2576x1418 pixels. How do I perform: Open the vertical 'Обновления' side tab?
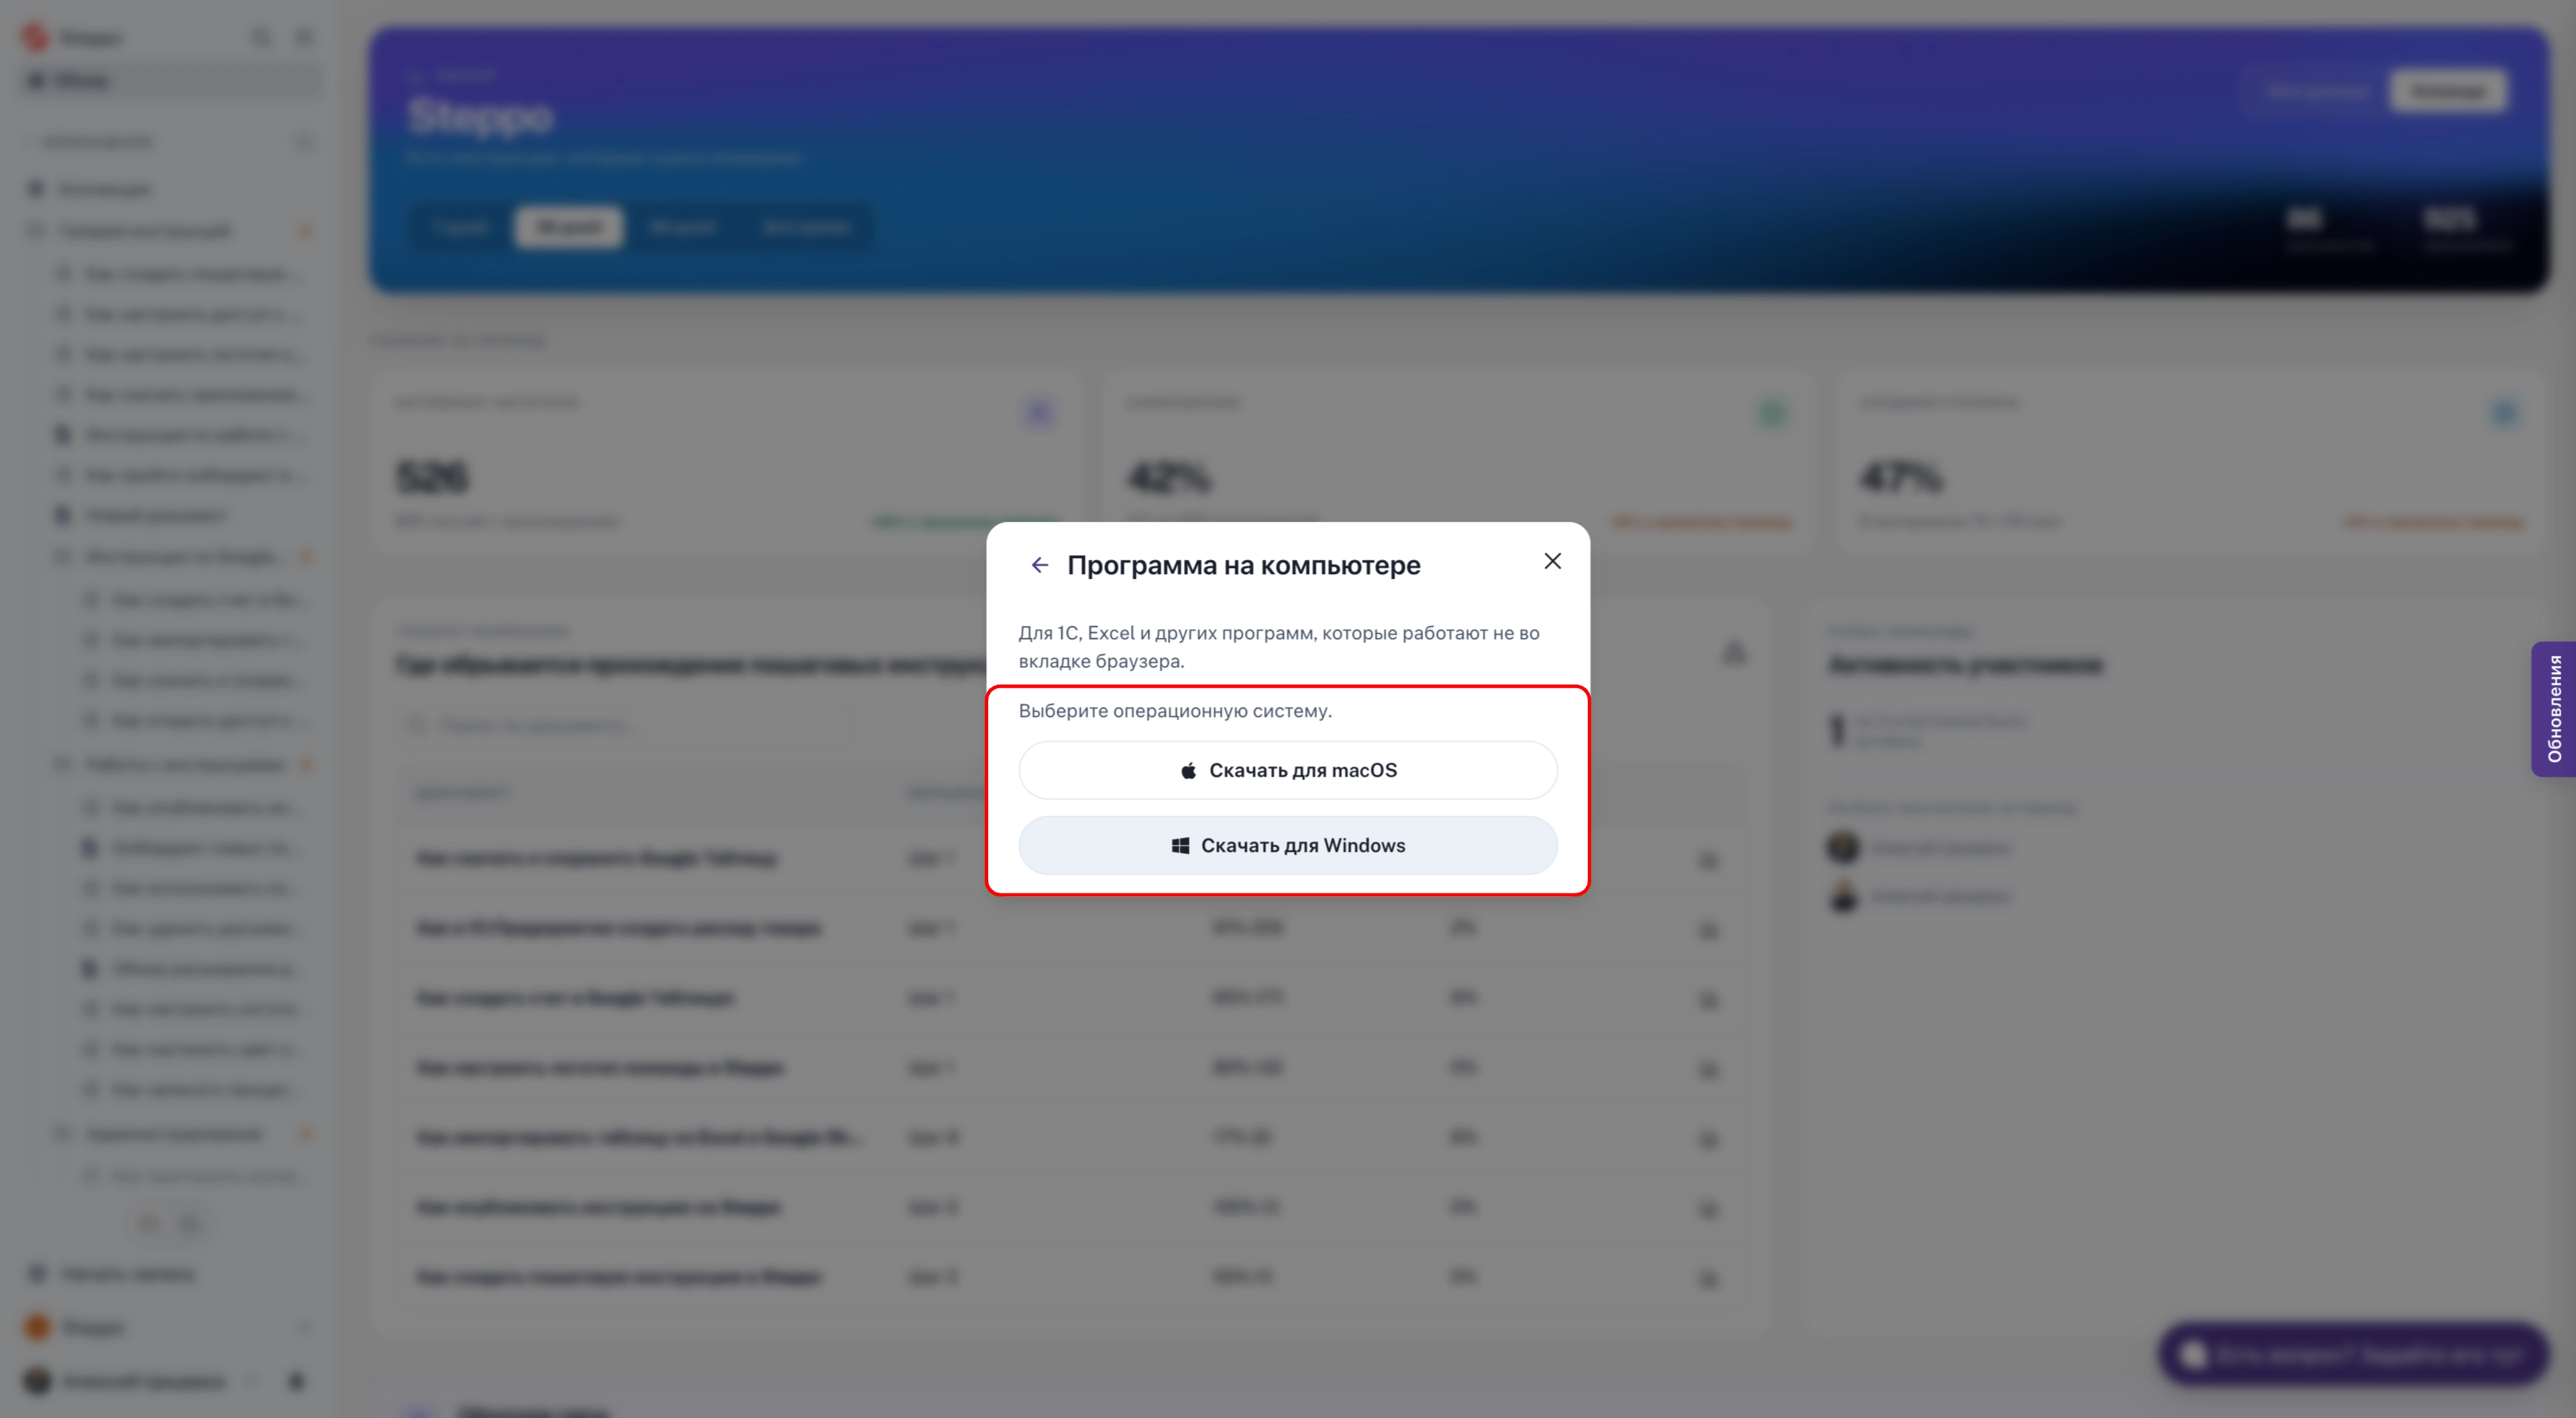pos(2554,708)
